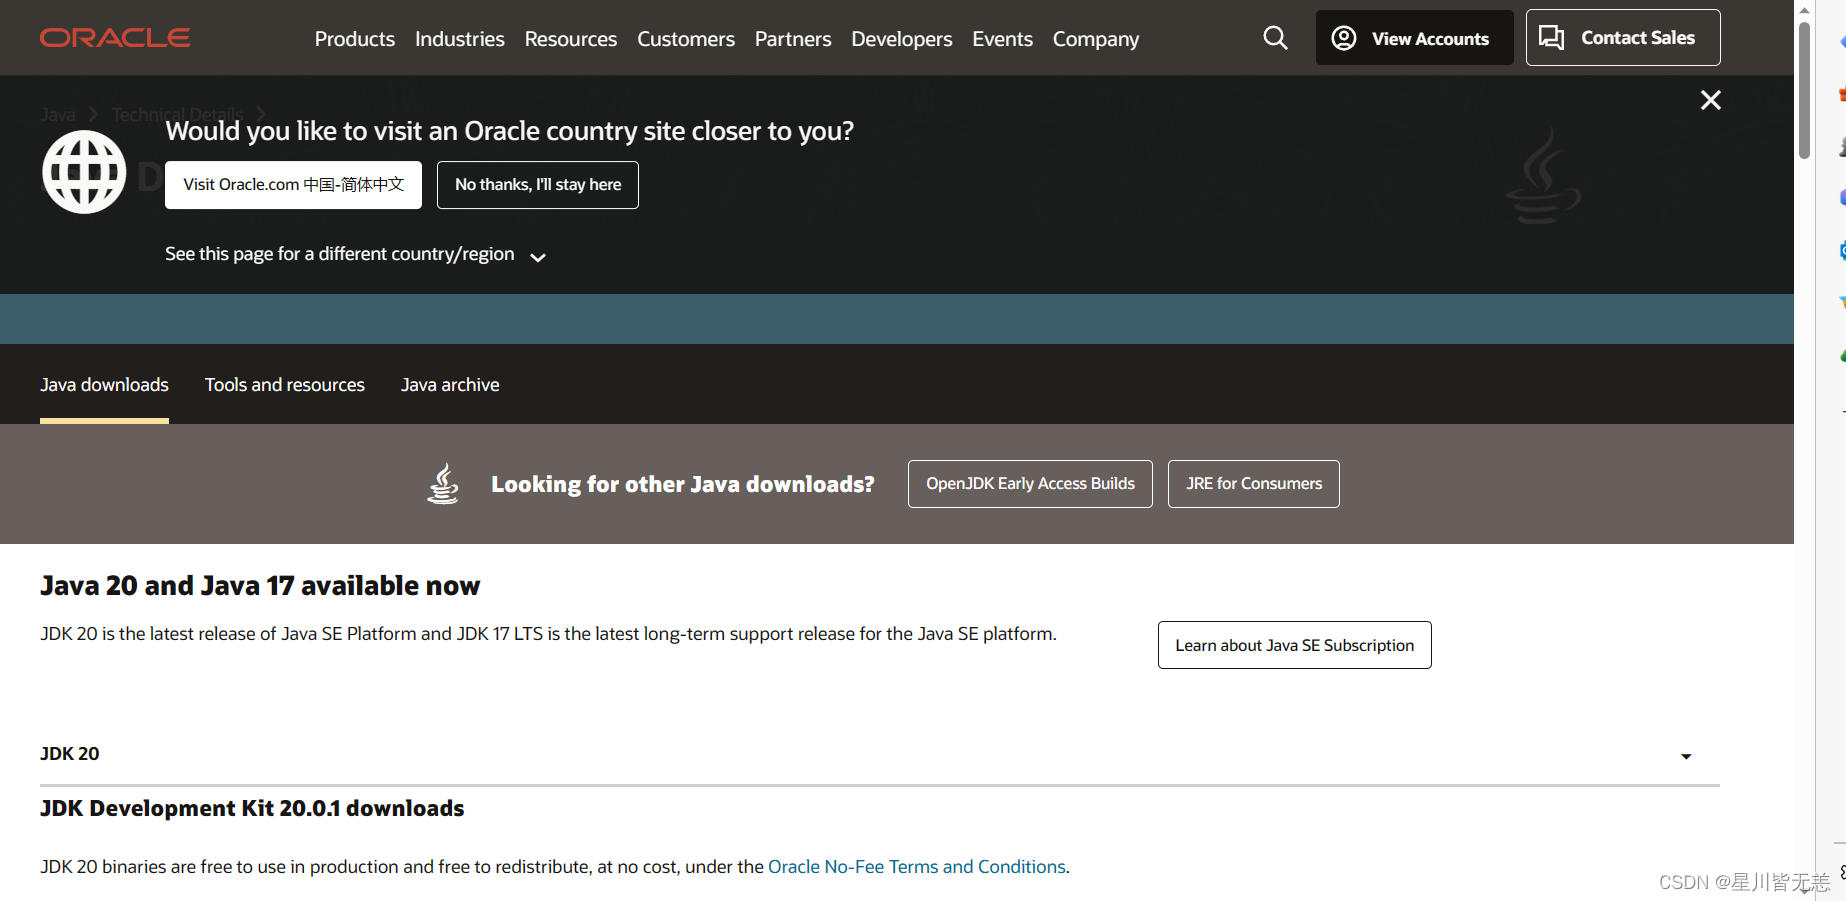Open Oracle No-Fee Terms and Conditions link
This screenshot has width=1846, height=901.
(x=916, y=867)
